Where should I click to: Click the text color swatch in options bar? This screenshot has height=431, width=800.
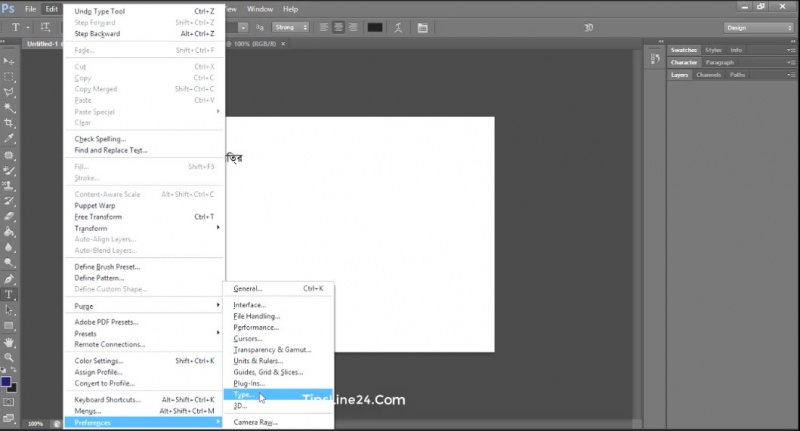point(375,28)
